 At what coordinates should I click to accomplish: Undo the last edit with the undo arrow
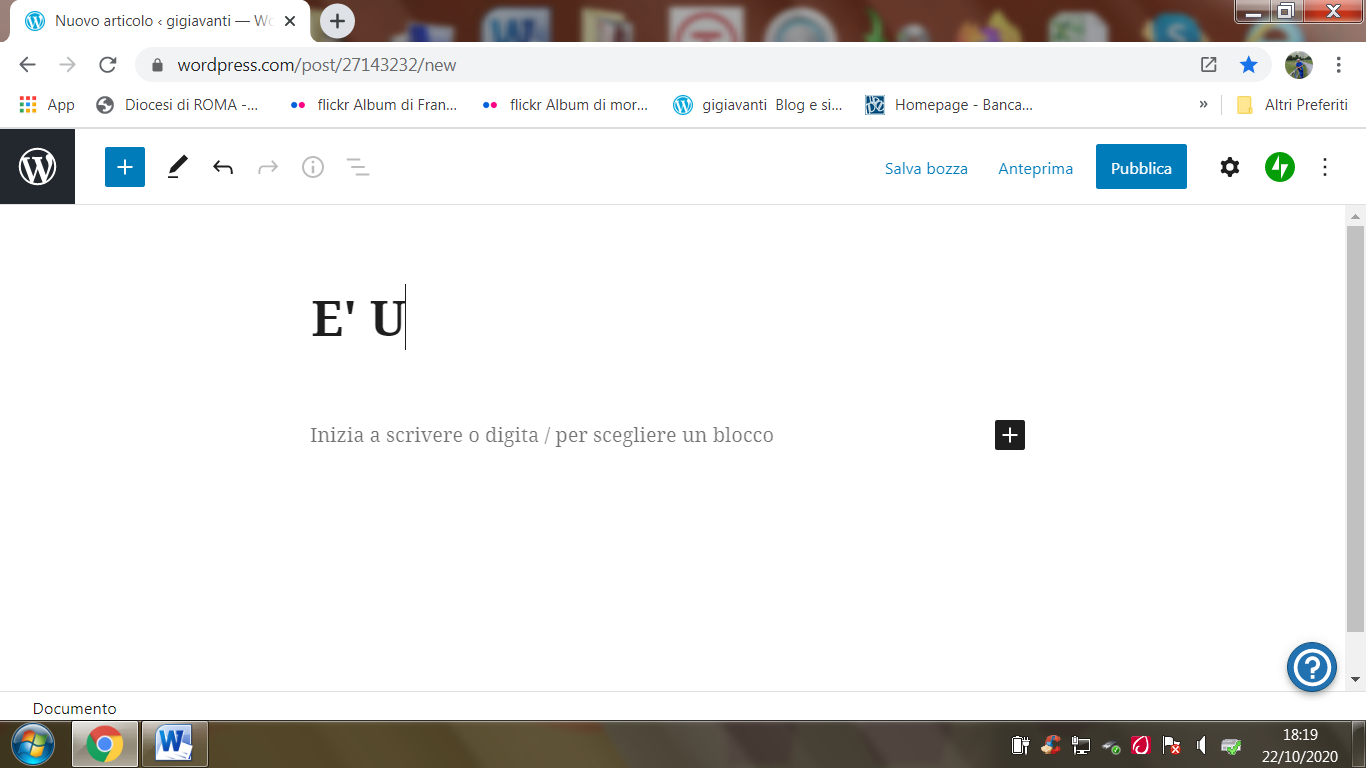(x=223, y=167)
